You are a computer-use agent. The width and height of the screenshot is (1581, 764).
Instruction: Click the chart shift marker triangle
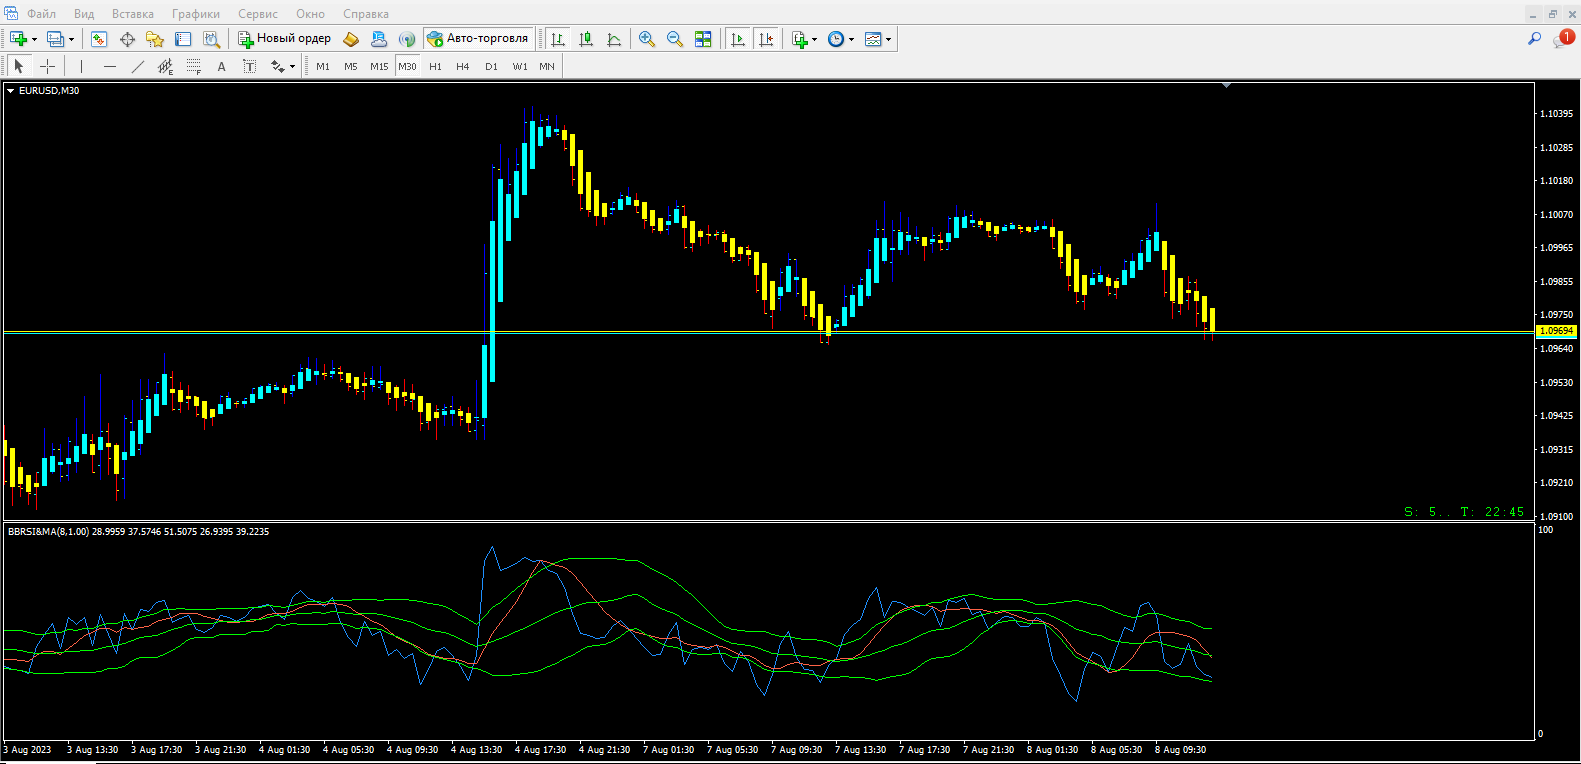point(1226,86)
